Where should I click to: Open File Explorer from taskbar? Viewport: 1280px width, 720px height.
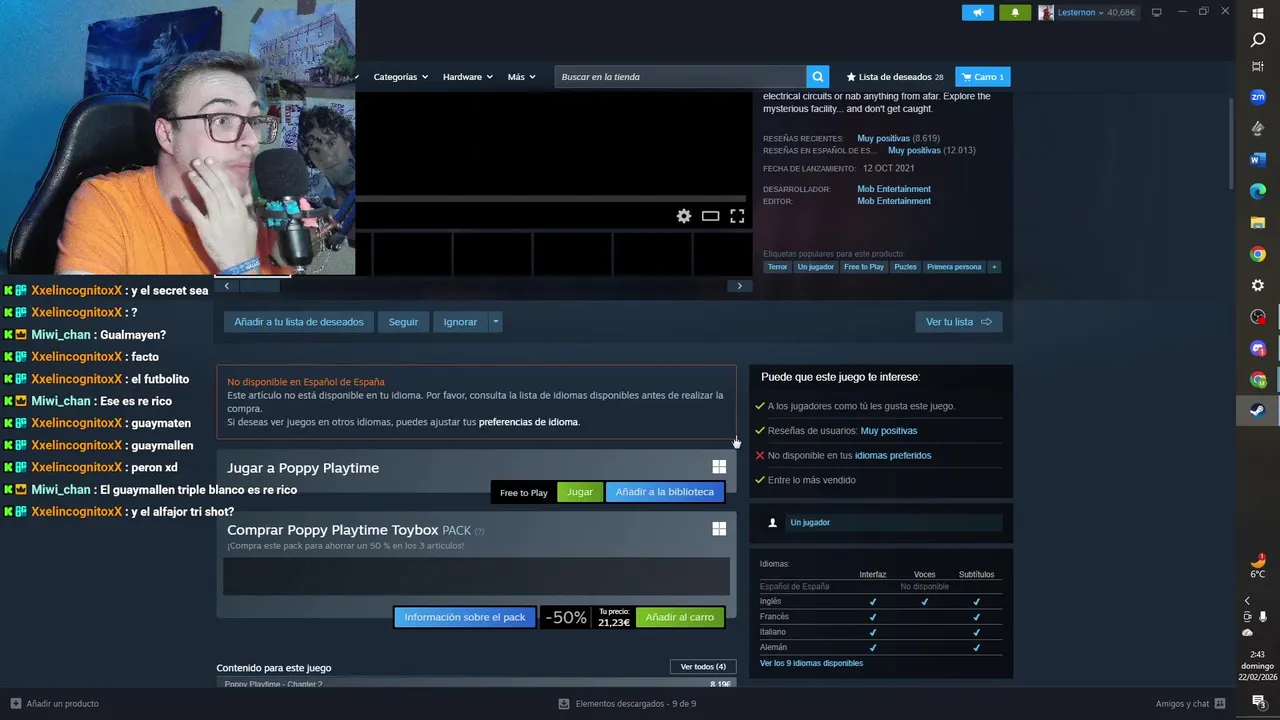[x=1258, y=222]
